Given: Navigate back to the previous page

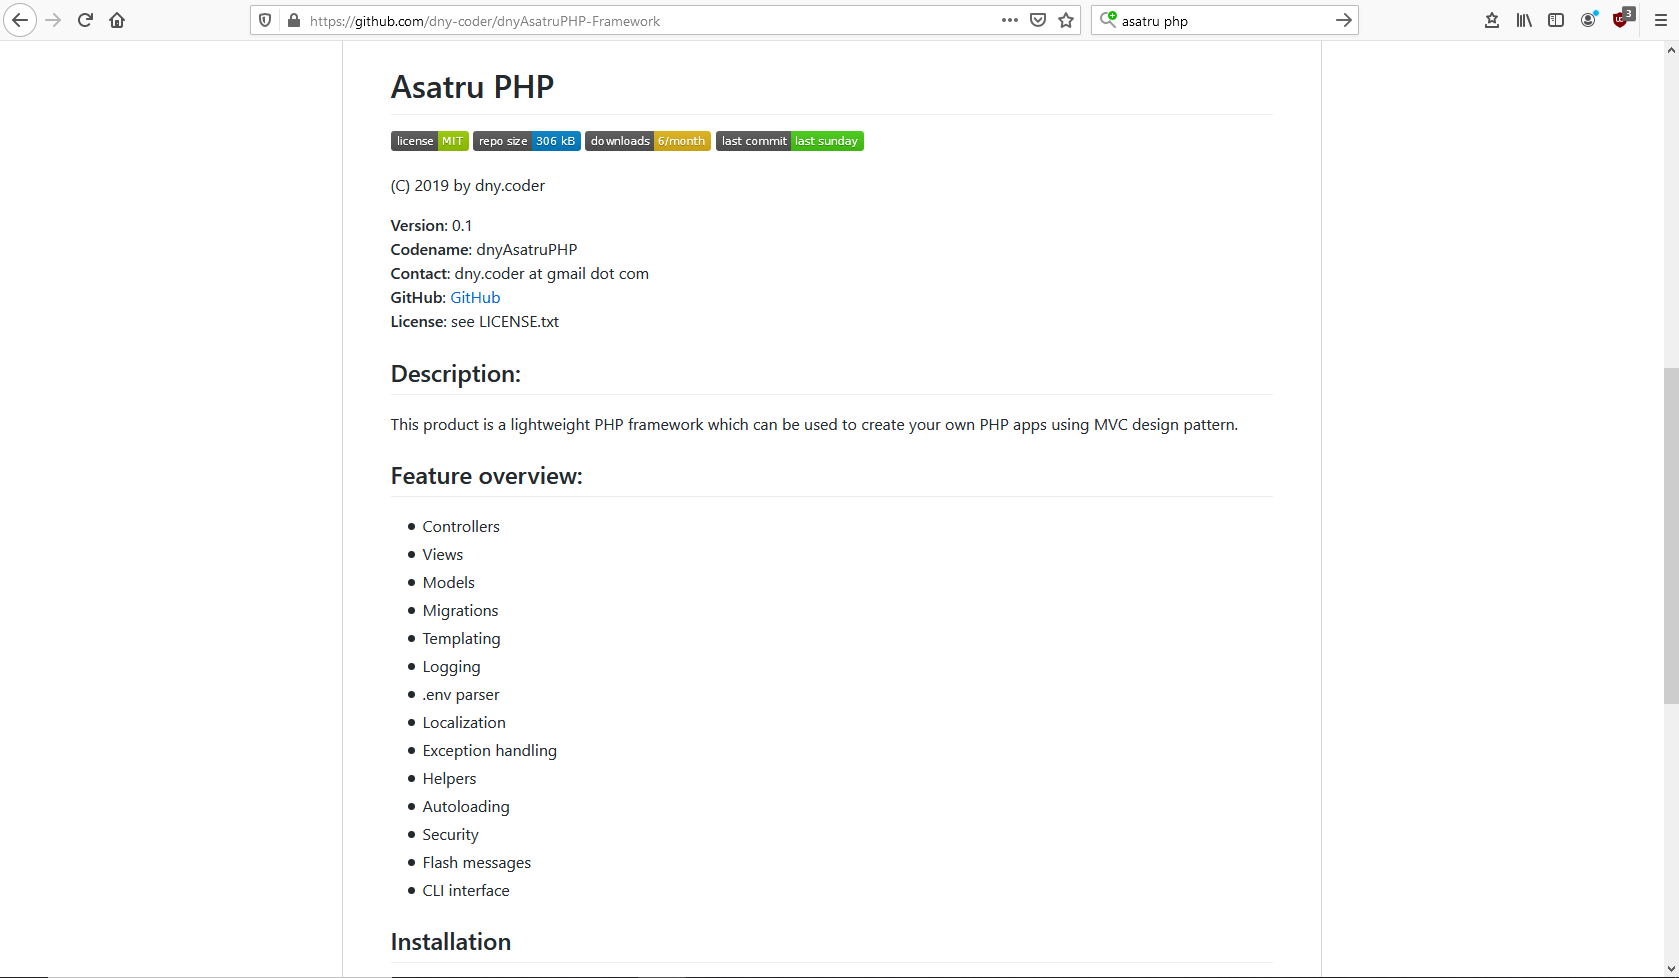Looking at the screenshot, I should tap(20, 20).
